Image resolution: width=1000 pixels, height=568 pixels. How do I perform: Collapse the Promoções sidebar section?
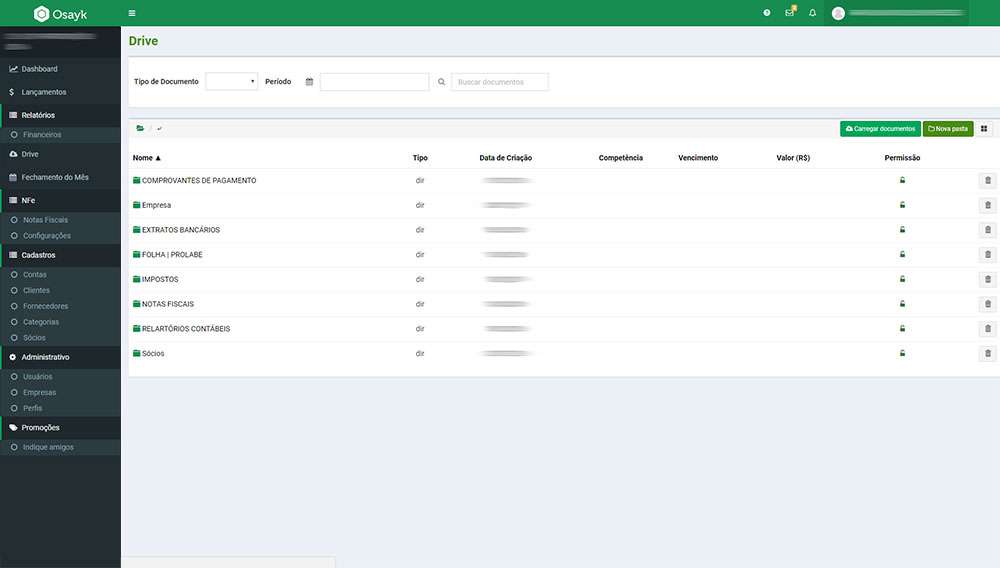(x=61, y=428)
